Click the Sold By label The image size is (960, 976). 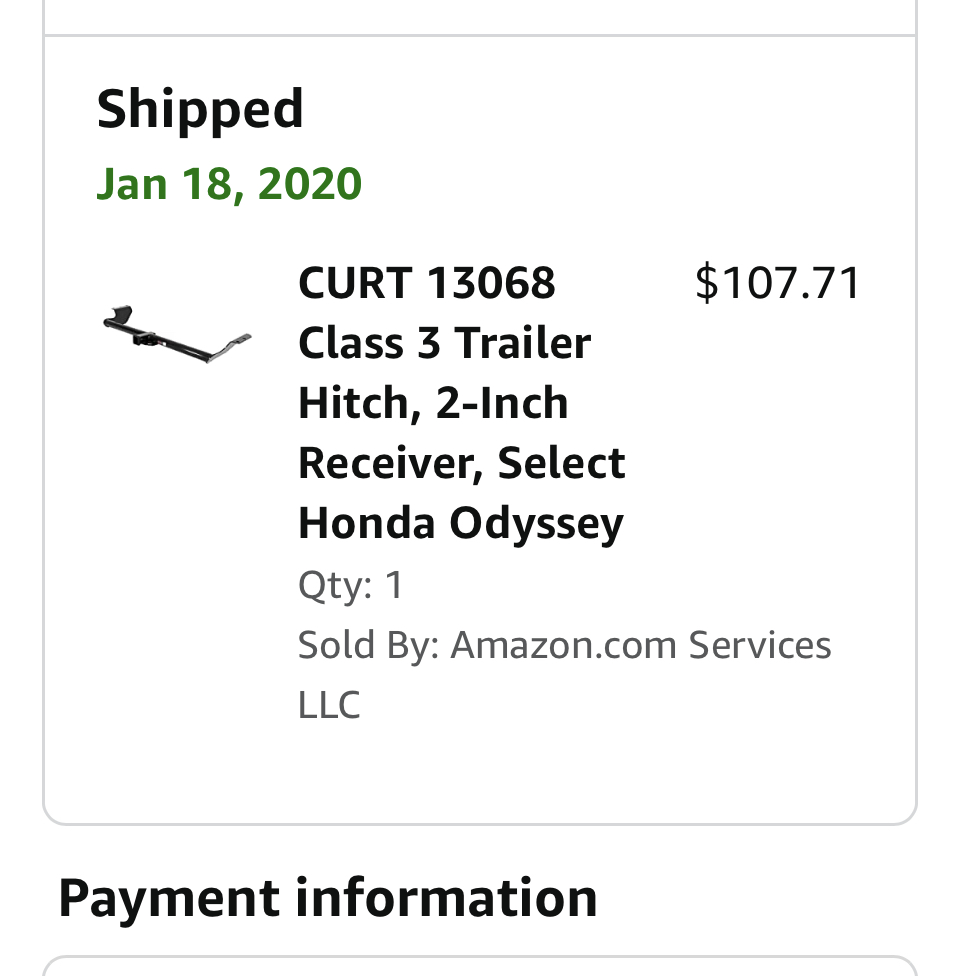point(368,645)
